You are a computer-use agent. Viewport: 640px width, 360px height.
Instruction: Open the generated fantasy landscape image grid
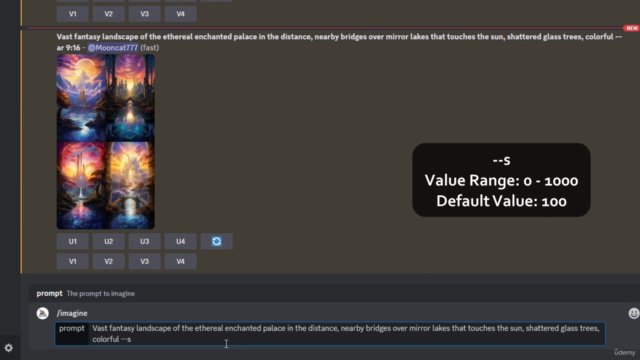pyautogui.click(x=106, y=142)
